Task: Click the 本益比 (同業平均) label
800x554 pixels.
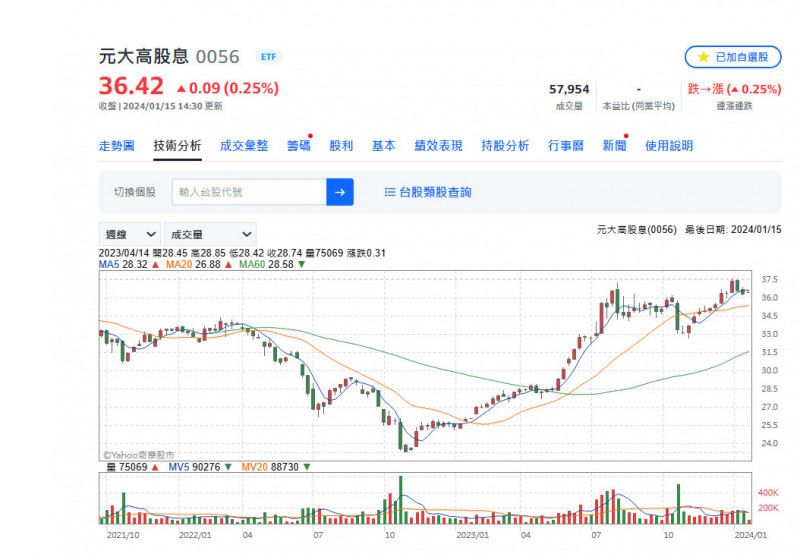Action: 639,106
